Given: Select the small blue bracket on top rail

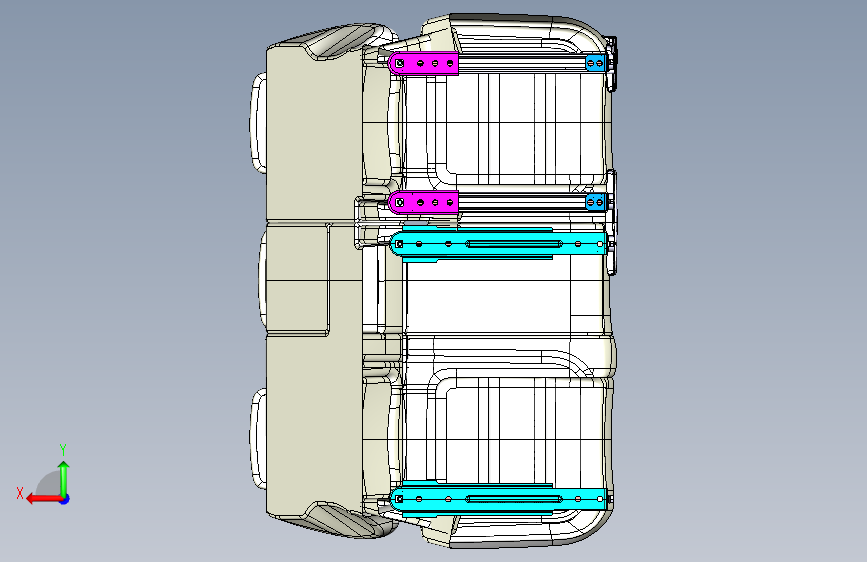Looking at the screenshot, I should click(x=595, y=63).
